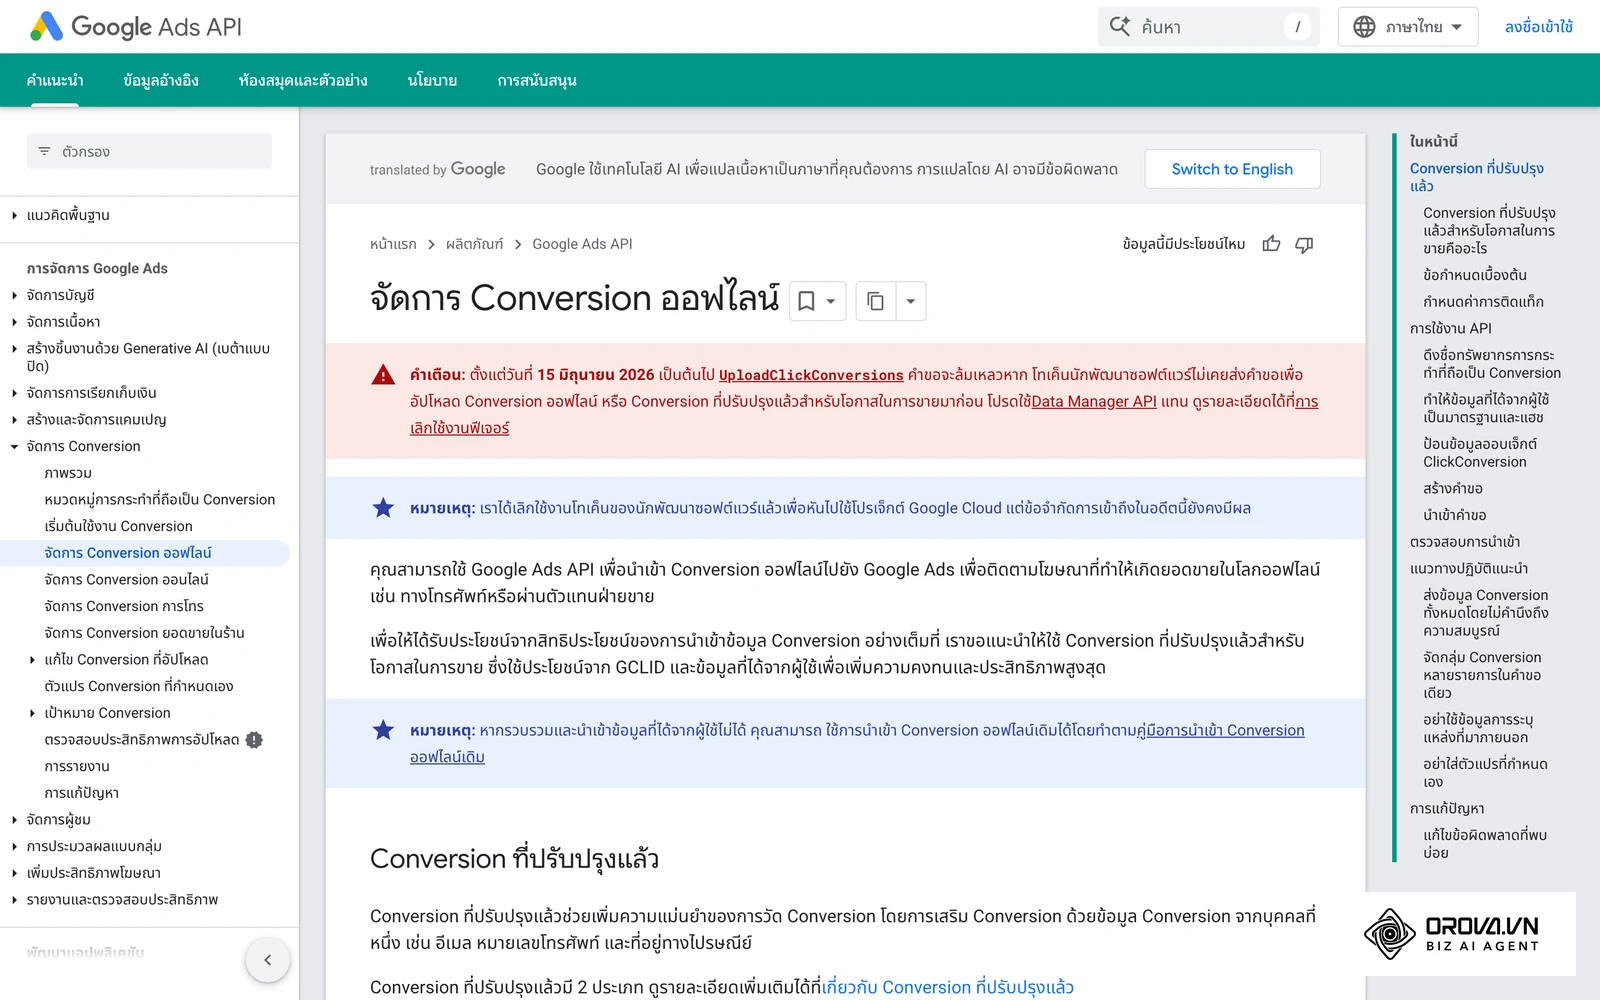Click the ค้นหา search field
Viewport: 1600px width, 1000px height.
click(1208, 27)
